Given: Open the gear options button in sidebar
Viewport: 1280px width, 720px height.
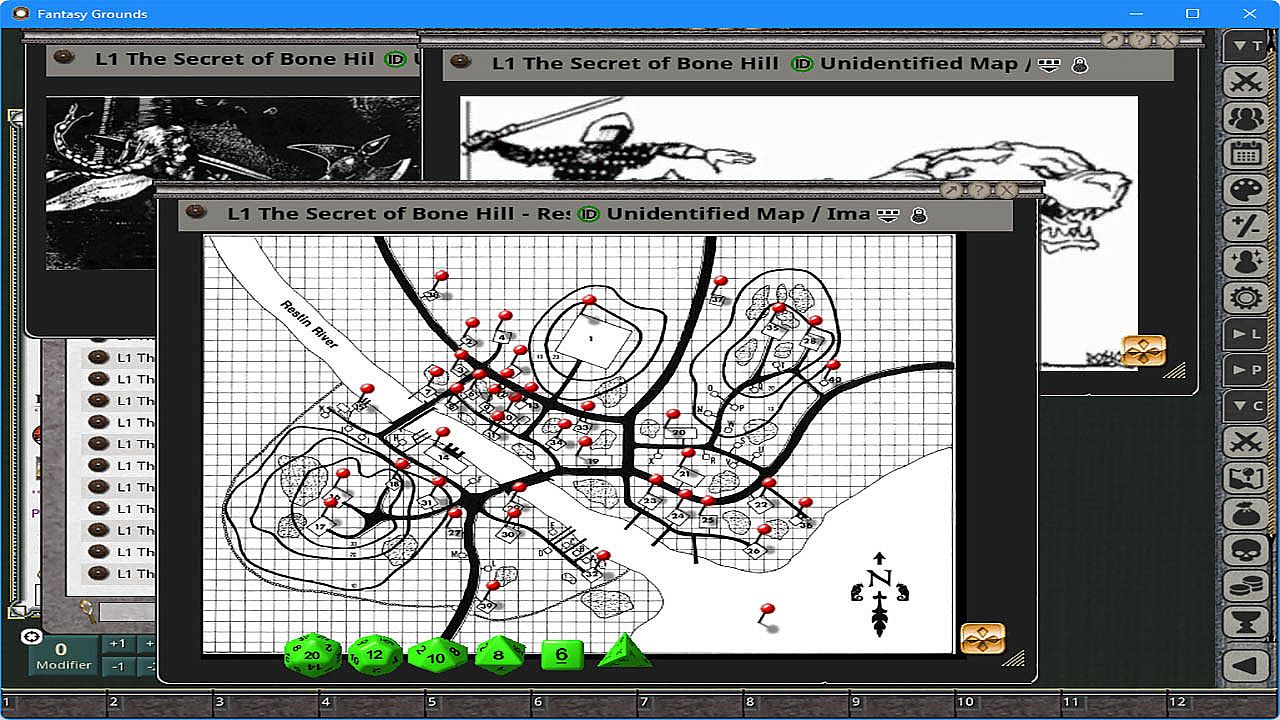Looking at the screenshot, I should (1246, 298).
